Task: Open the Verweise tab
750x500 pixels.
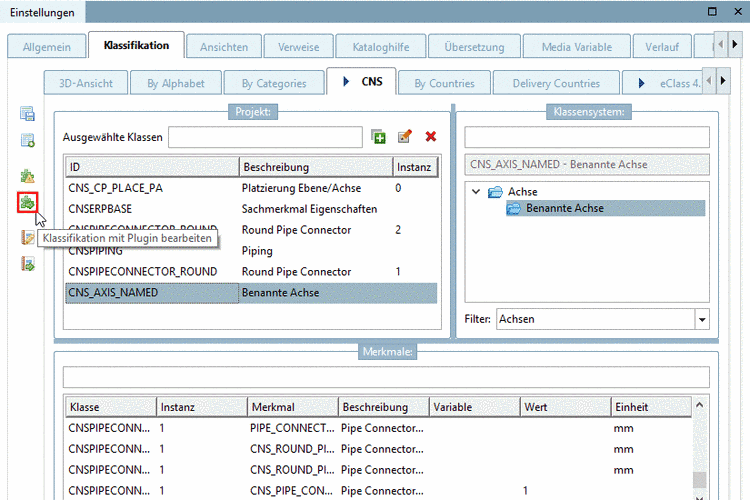Action: (298, 47)
